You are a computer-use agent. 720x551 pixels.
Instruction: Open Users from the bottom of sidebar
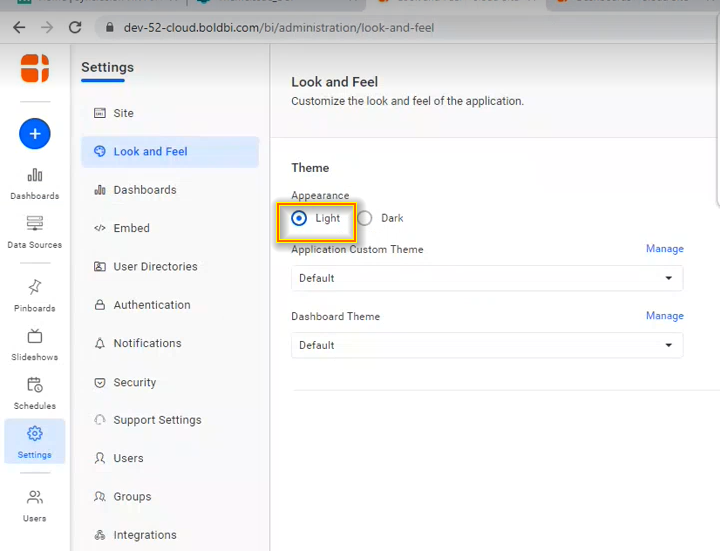coord(34,505)
